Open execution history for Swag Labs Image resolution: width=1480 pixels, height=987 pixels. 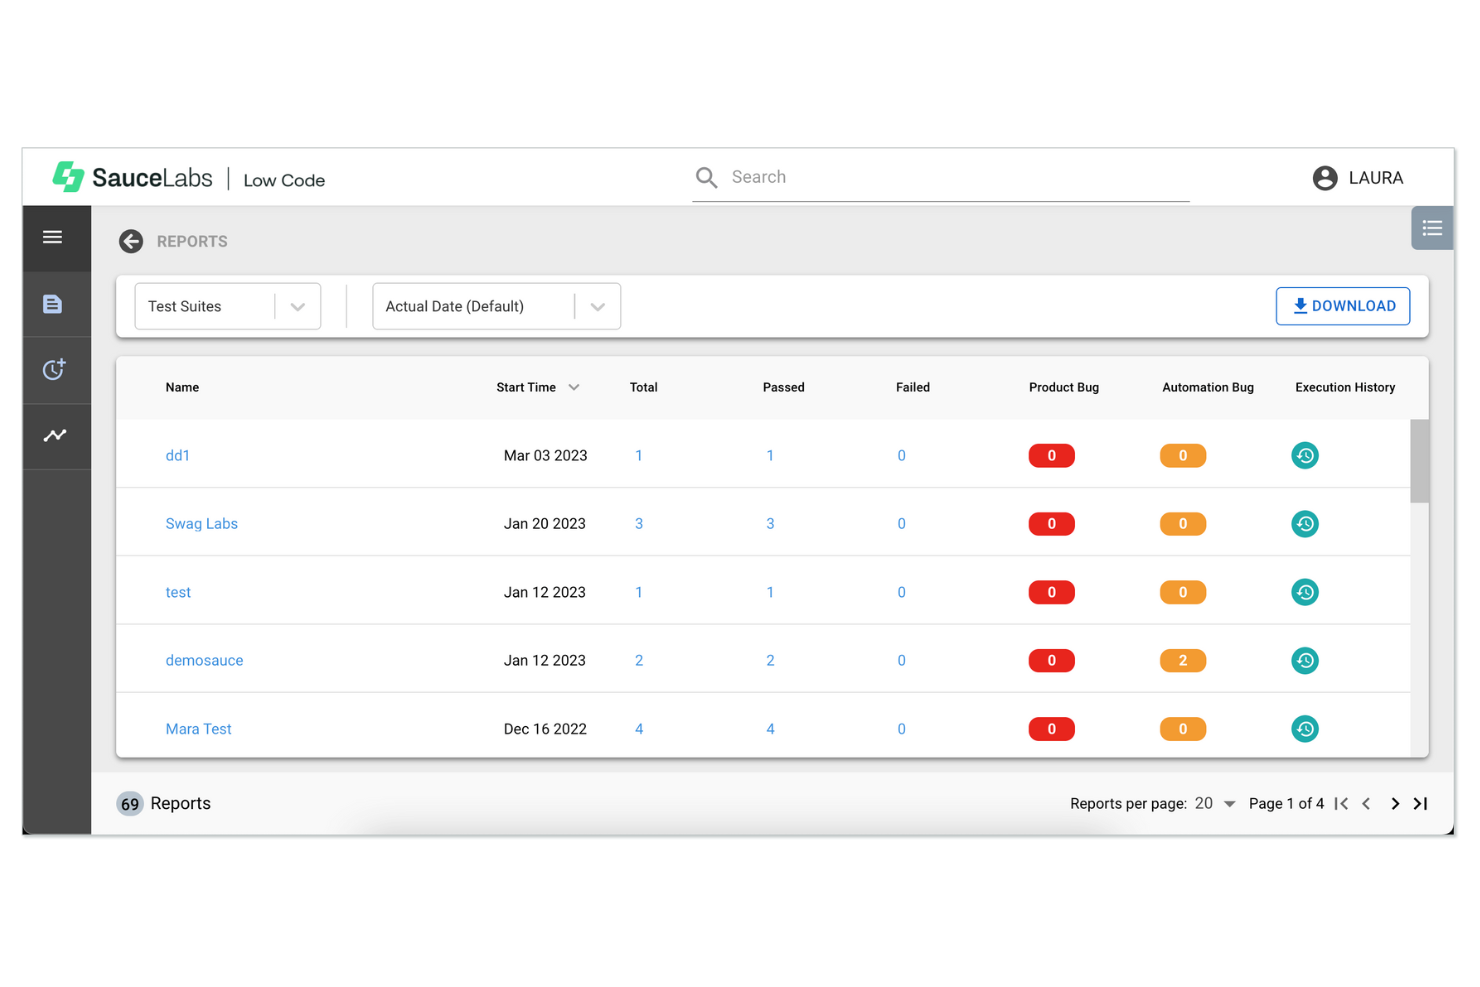point(1305,523)
